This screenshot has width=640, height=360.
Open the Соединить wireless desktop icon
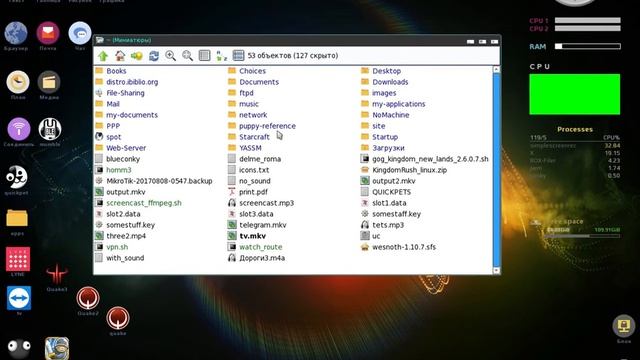[18, 129]
